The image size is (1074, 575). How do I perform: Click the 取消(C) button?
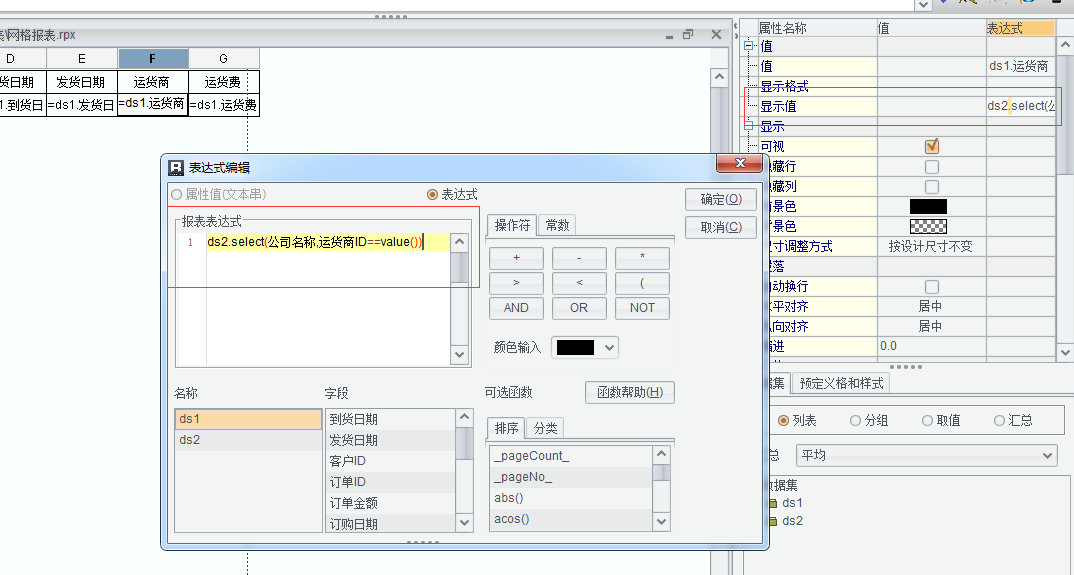tap(721, 227)
